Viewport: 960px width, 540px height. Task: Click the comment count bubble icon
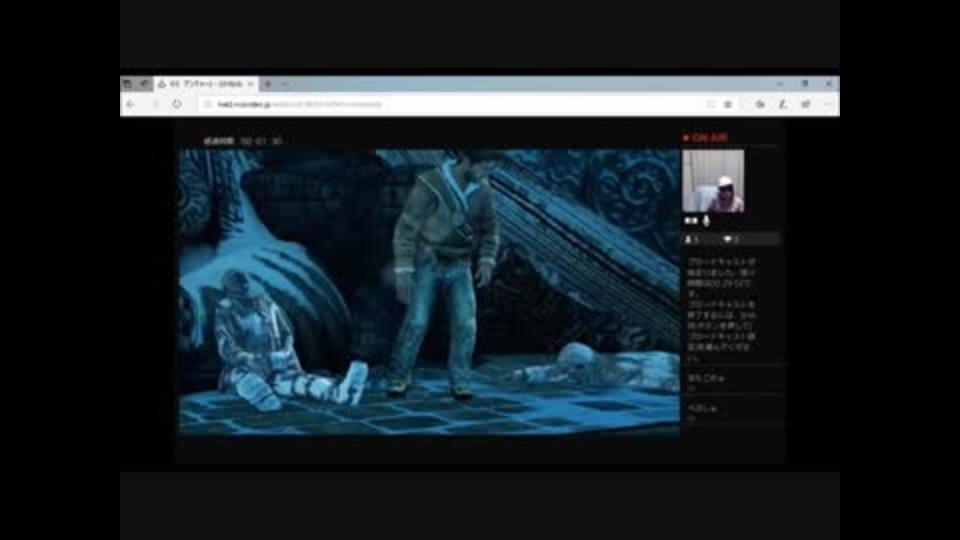[727, 239]
